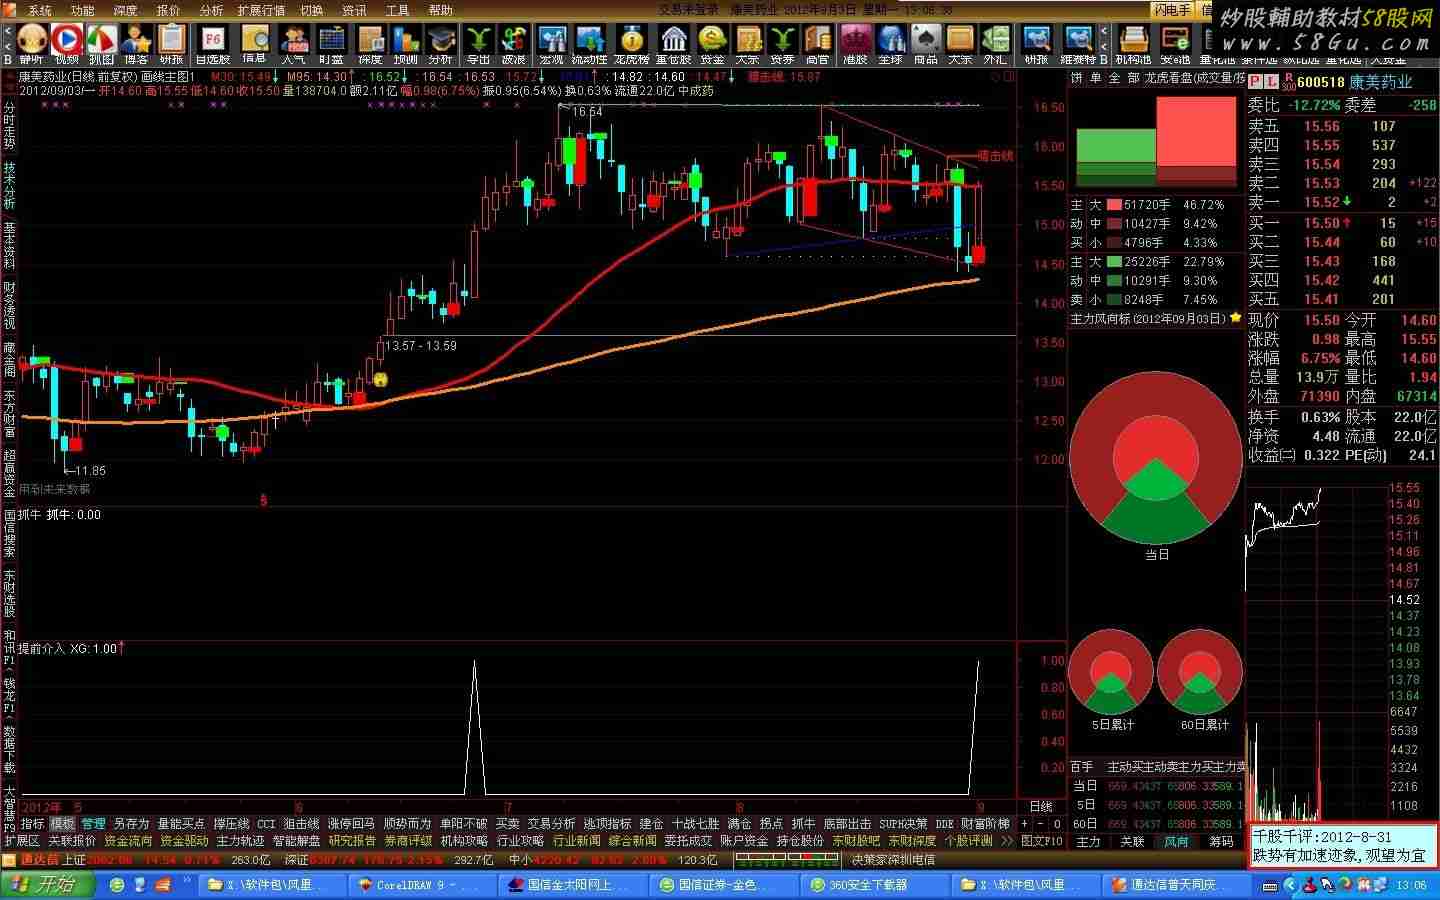Click the 商品 spade commodities icon

[926, 42]
